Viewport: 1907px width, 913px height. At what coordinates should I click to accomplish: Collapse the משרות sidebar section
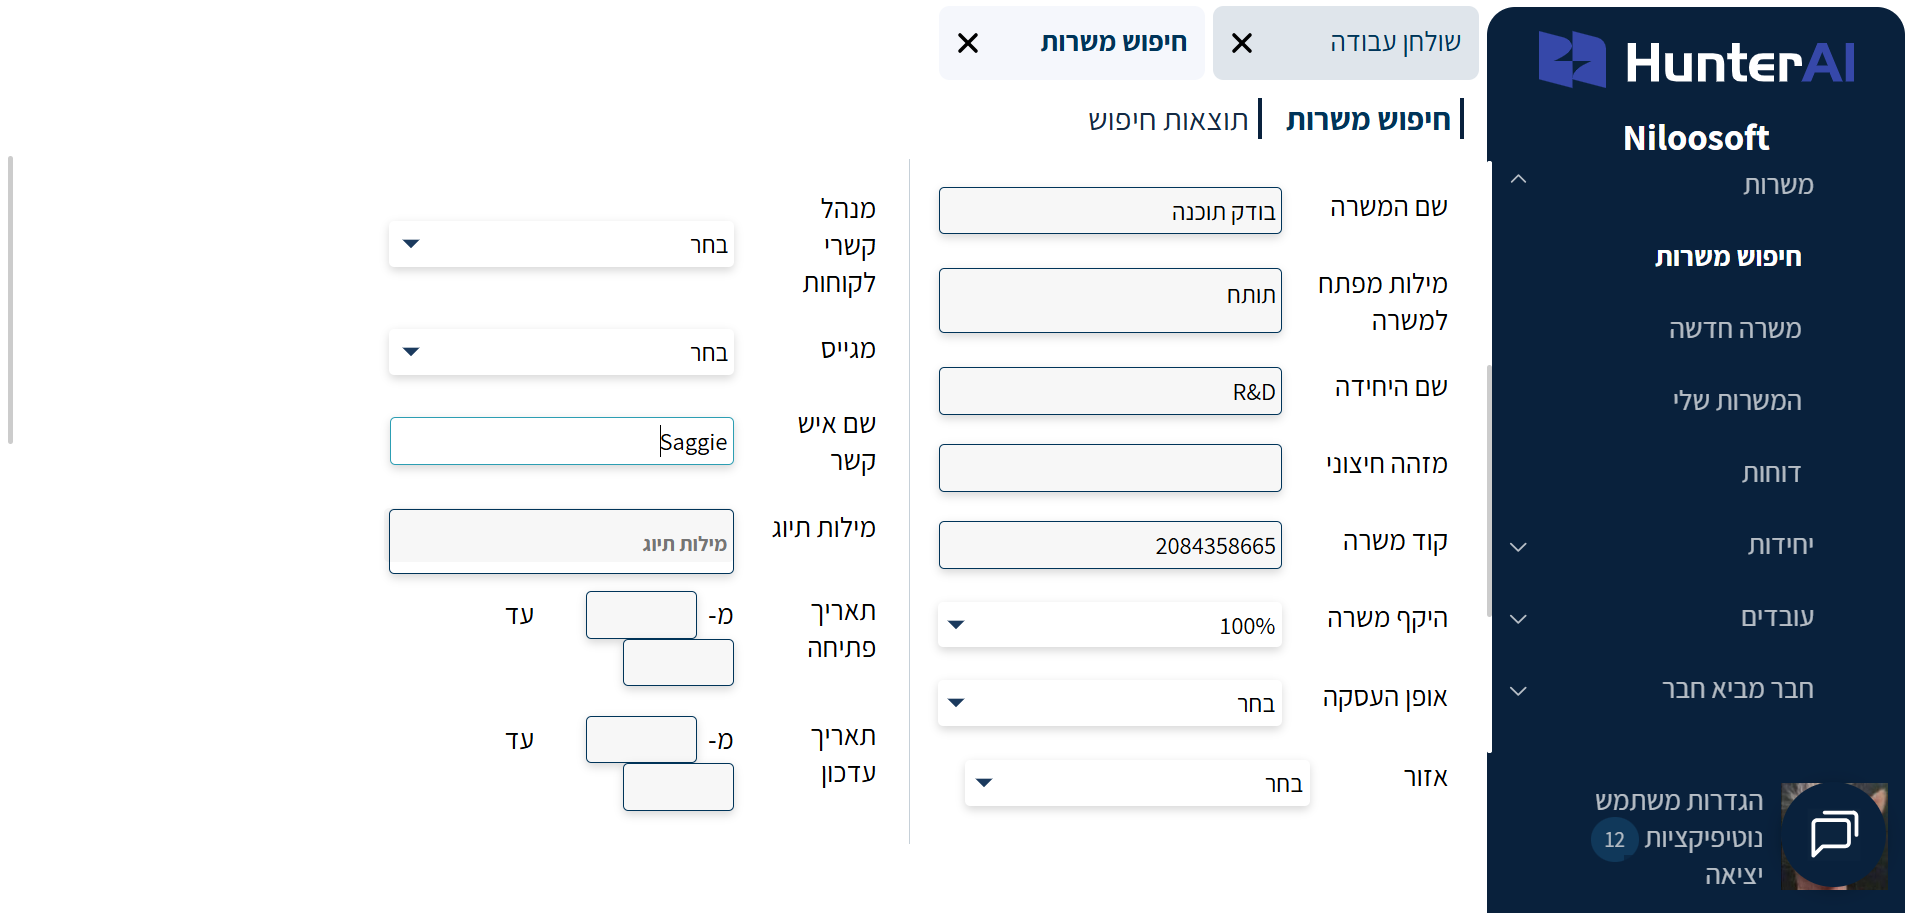point(1518,180)
